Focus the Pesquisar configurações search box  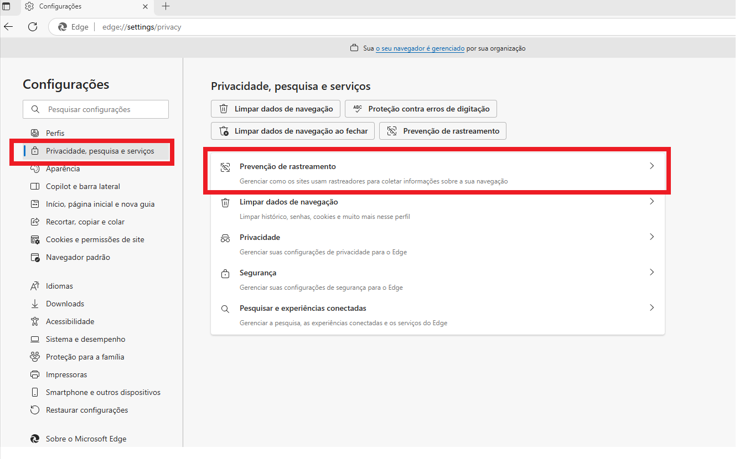(x=95, y=109)
